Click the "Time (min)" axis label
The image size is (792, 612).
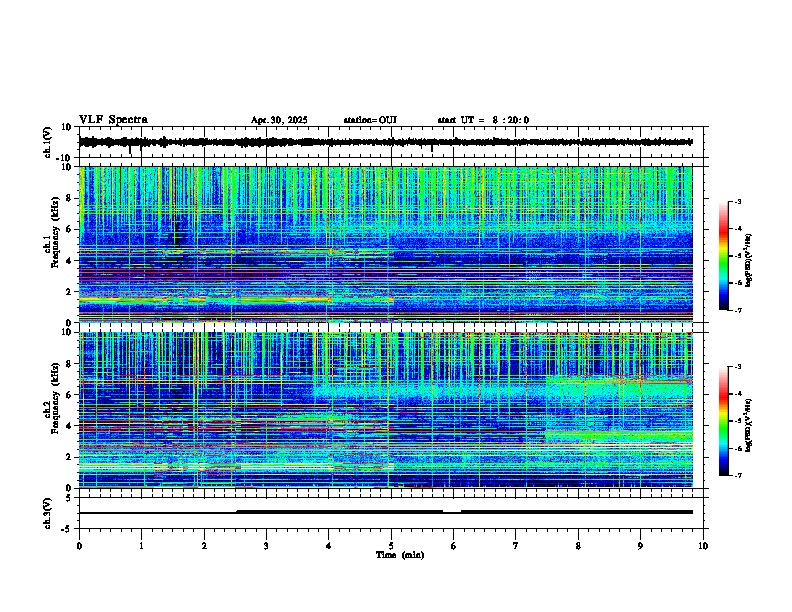pyautogui.click(x=400, y=555)
